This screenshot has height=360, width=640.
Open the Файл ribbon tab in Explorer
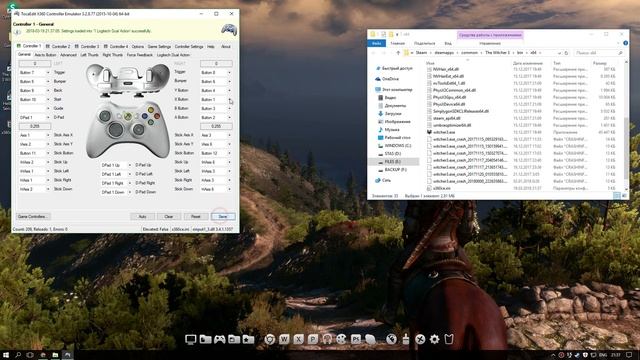click(376, 43)
